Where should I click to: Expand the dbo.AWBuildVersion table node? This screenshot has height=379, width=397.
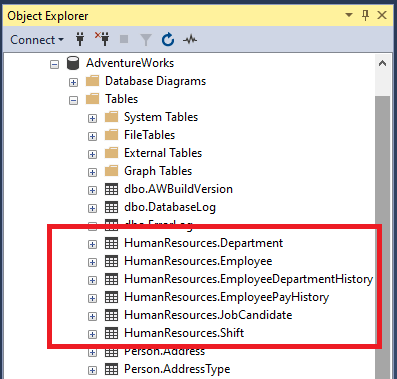[x=92, y=190]
